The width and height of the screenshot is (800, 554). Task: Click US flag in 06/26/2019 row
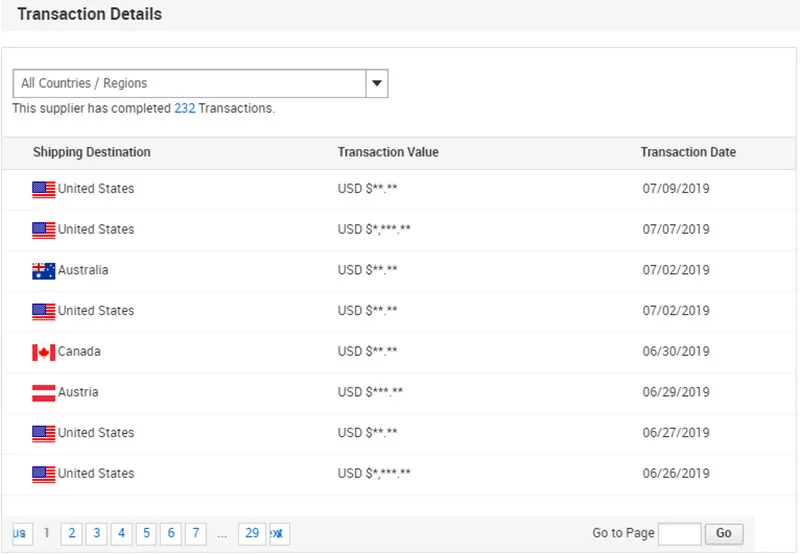click(x=43, y=474)
